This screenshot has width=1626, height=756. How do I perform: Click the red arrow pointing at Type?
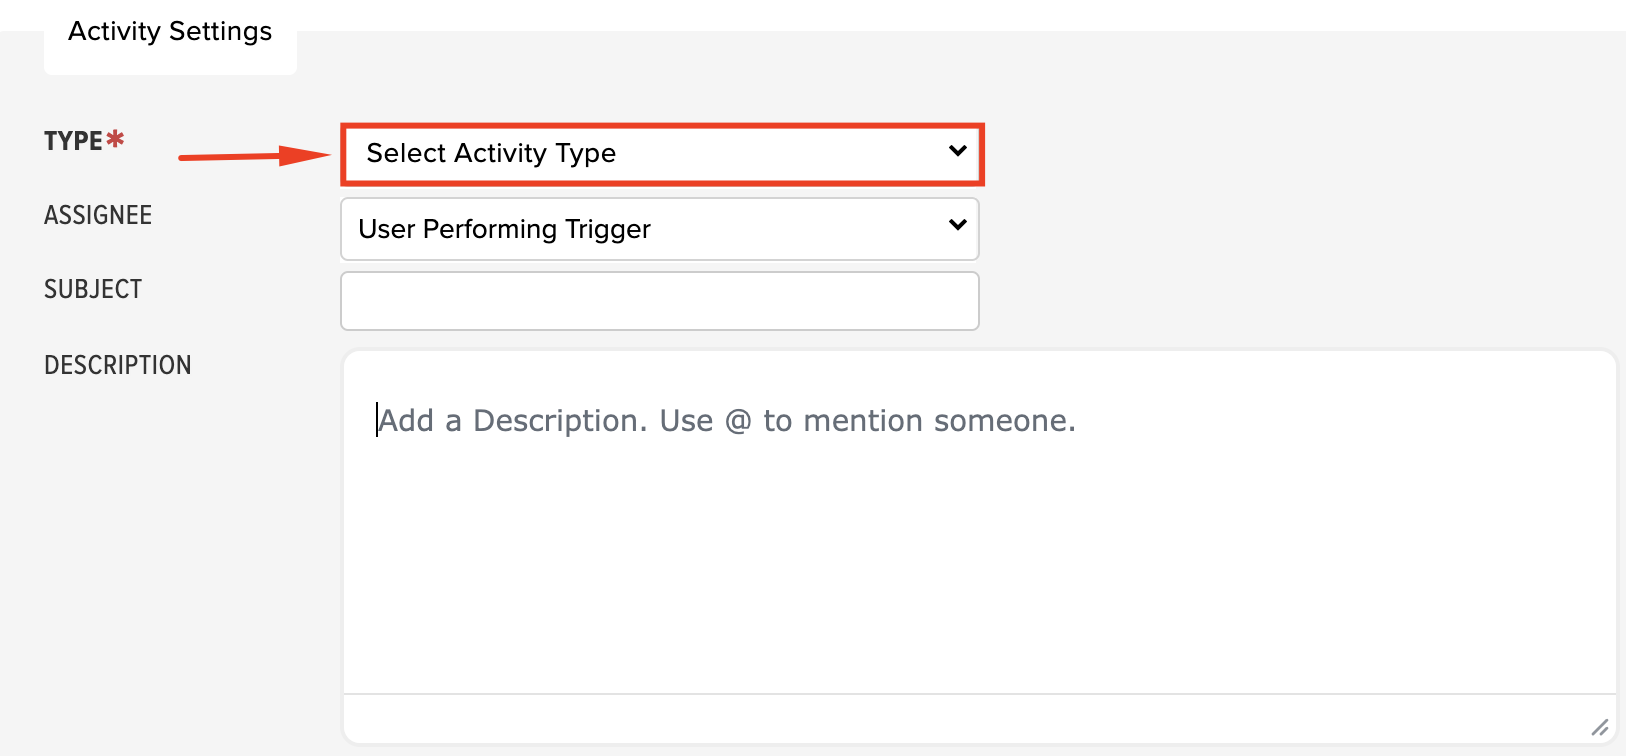click(254, 156)
